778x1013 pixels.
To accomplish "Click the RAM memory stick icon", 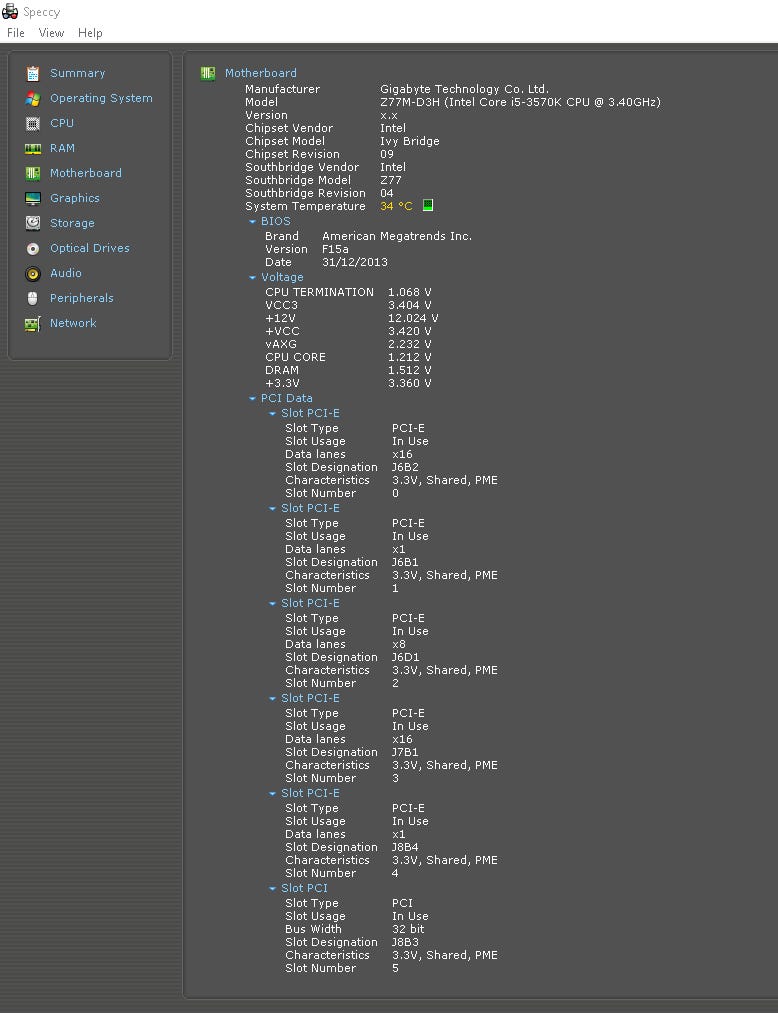I will (33, 148).
